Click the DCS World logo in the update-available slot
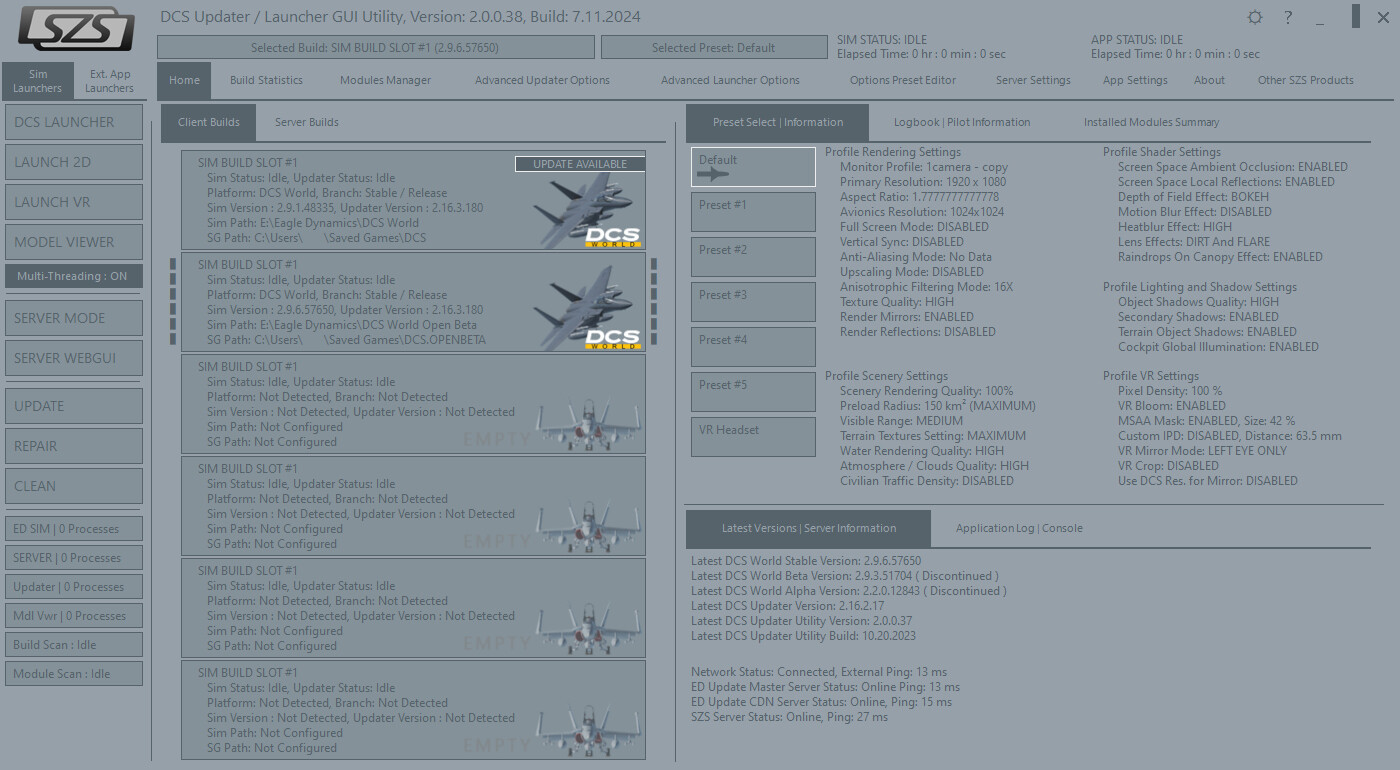Image resolution: width=1400 pixels, height=770 pixels. [612, 237]
